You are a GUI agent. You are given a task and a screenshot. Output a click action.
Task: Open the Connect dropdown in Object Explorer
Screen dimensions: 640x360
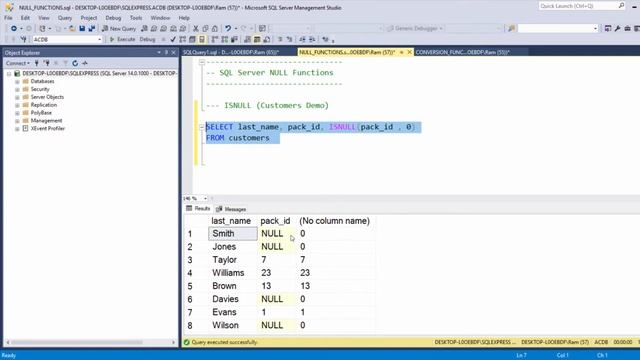pos(18,63)
